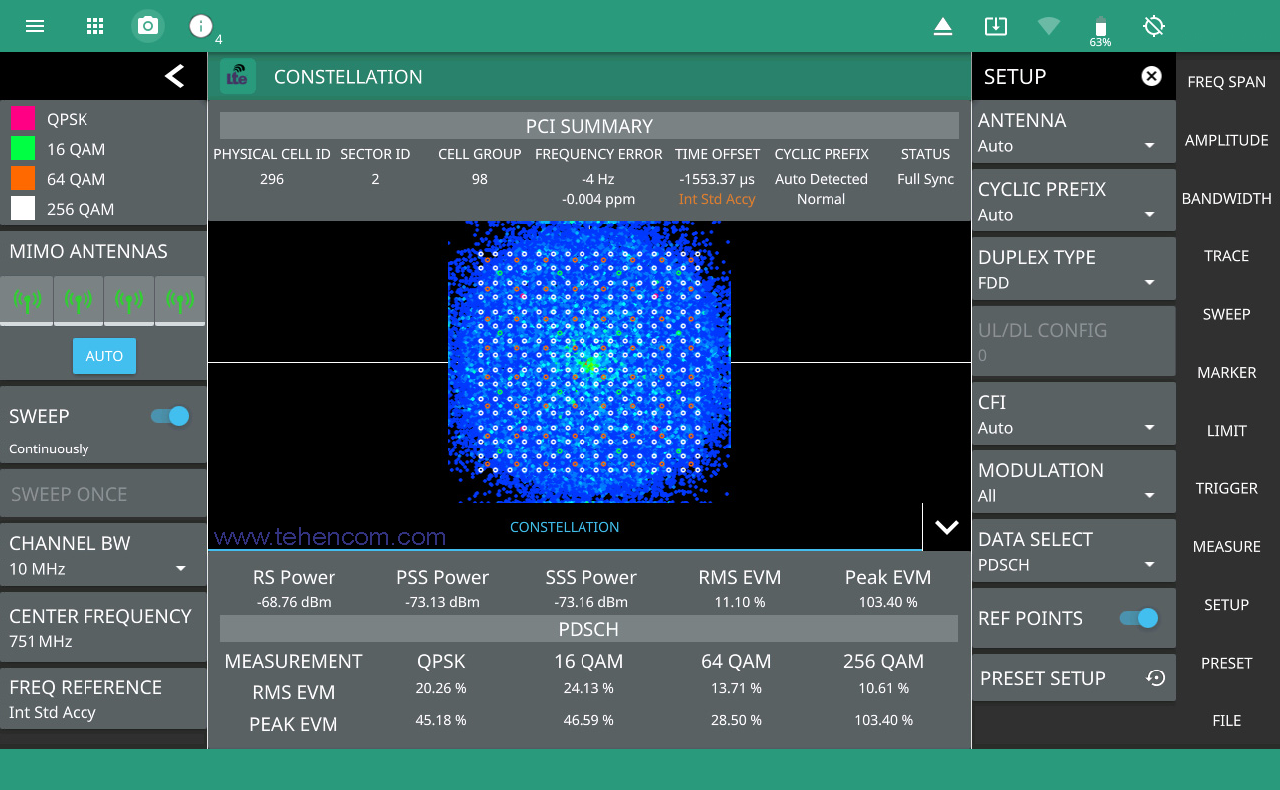Select the first MIMO antenna icon
Viewport: 1280px width, 790px height.
point(28,300)
